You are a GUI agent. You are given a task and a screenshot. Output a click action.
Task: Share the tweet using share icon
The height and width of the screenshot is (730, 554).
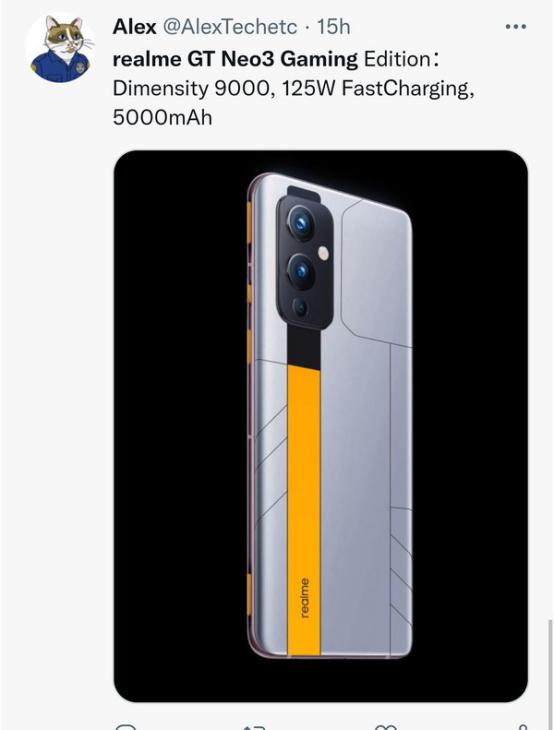522,726
